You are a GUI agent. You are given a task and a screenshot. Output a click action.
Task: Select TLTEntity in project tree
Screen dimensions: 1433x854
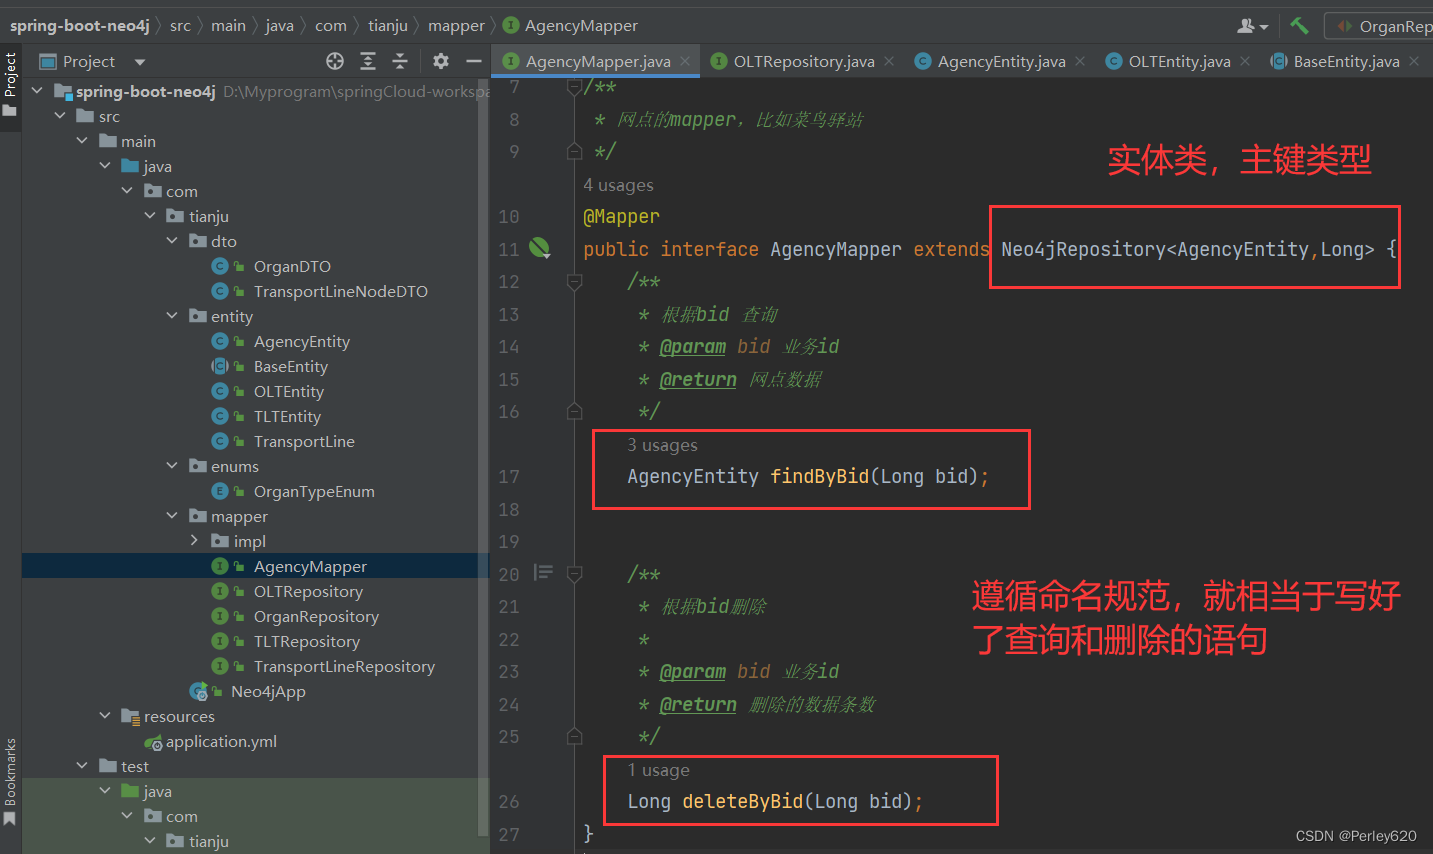287,416
